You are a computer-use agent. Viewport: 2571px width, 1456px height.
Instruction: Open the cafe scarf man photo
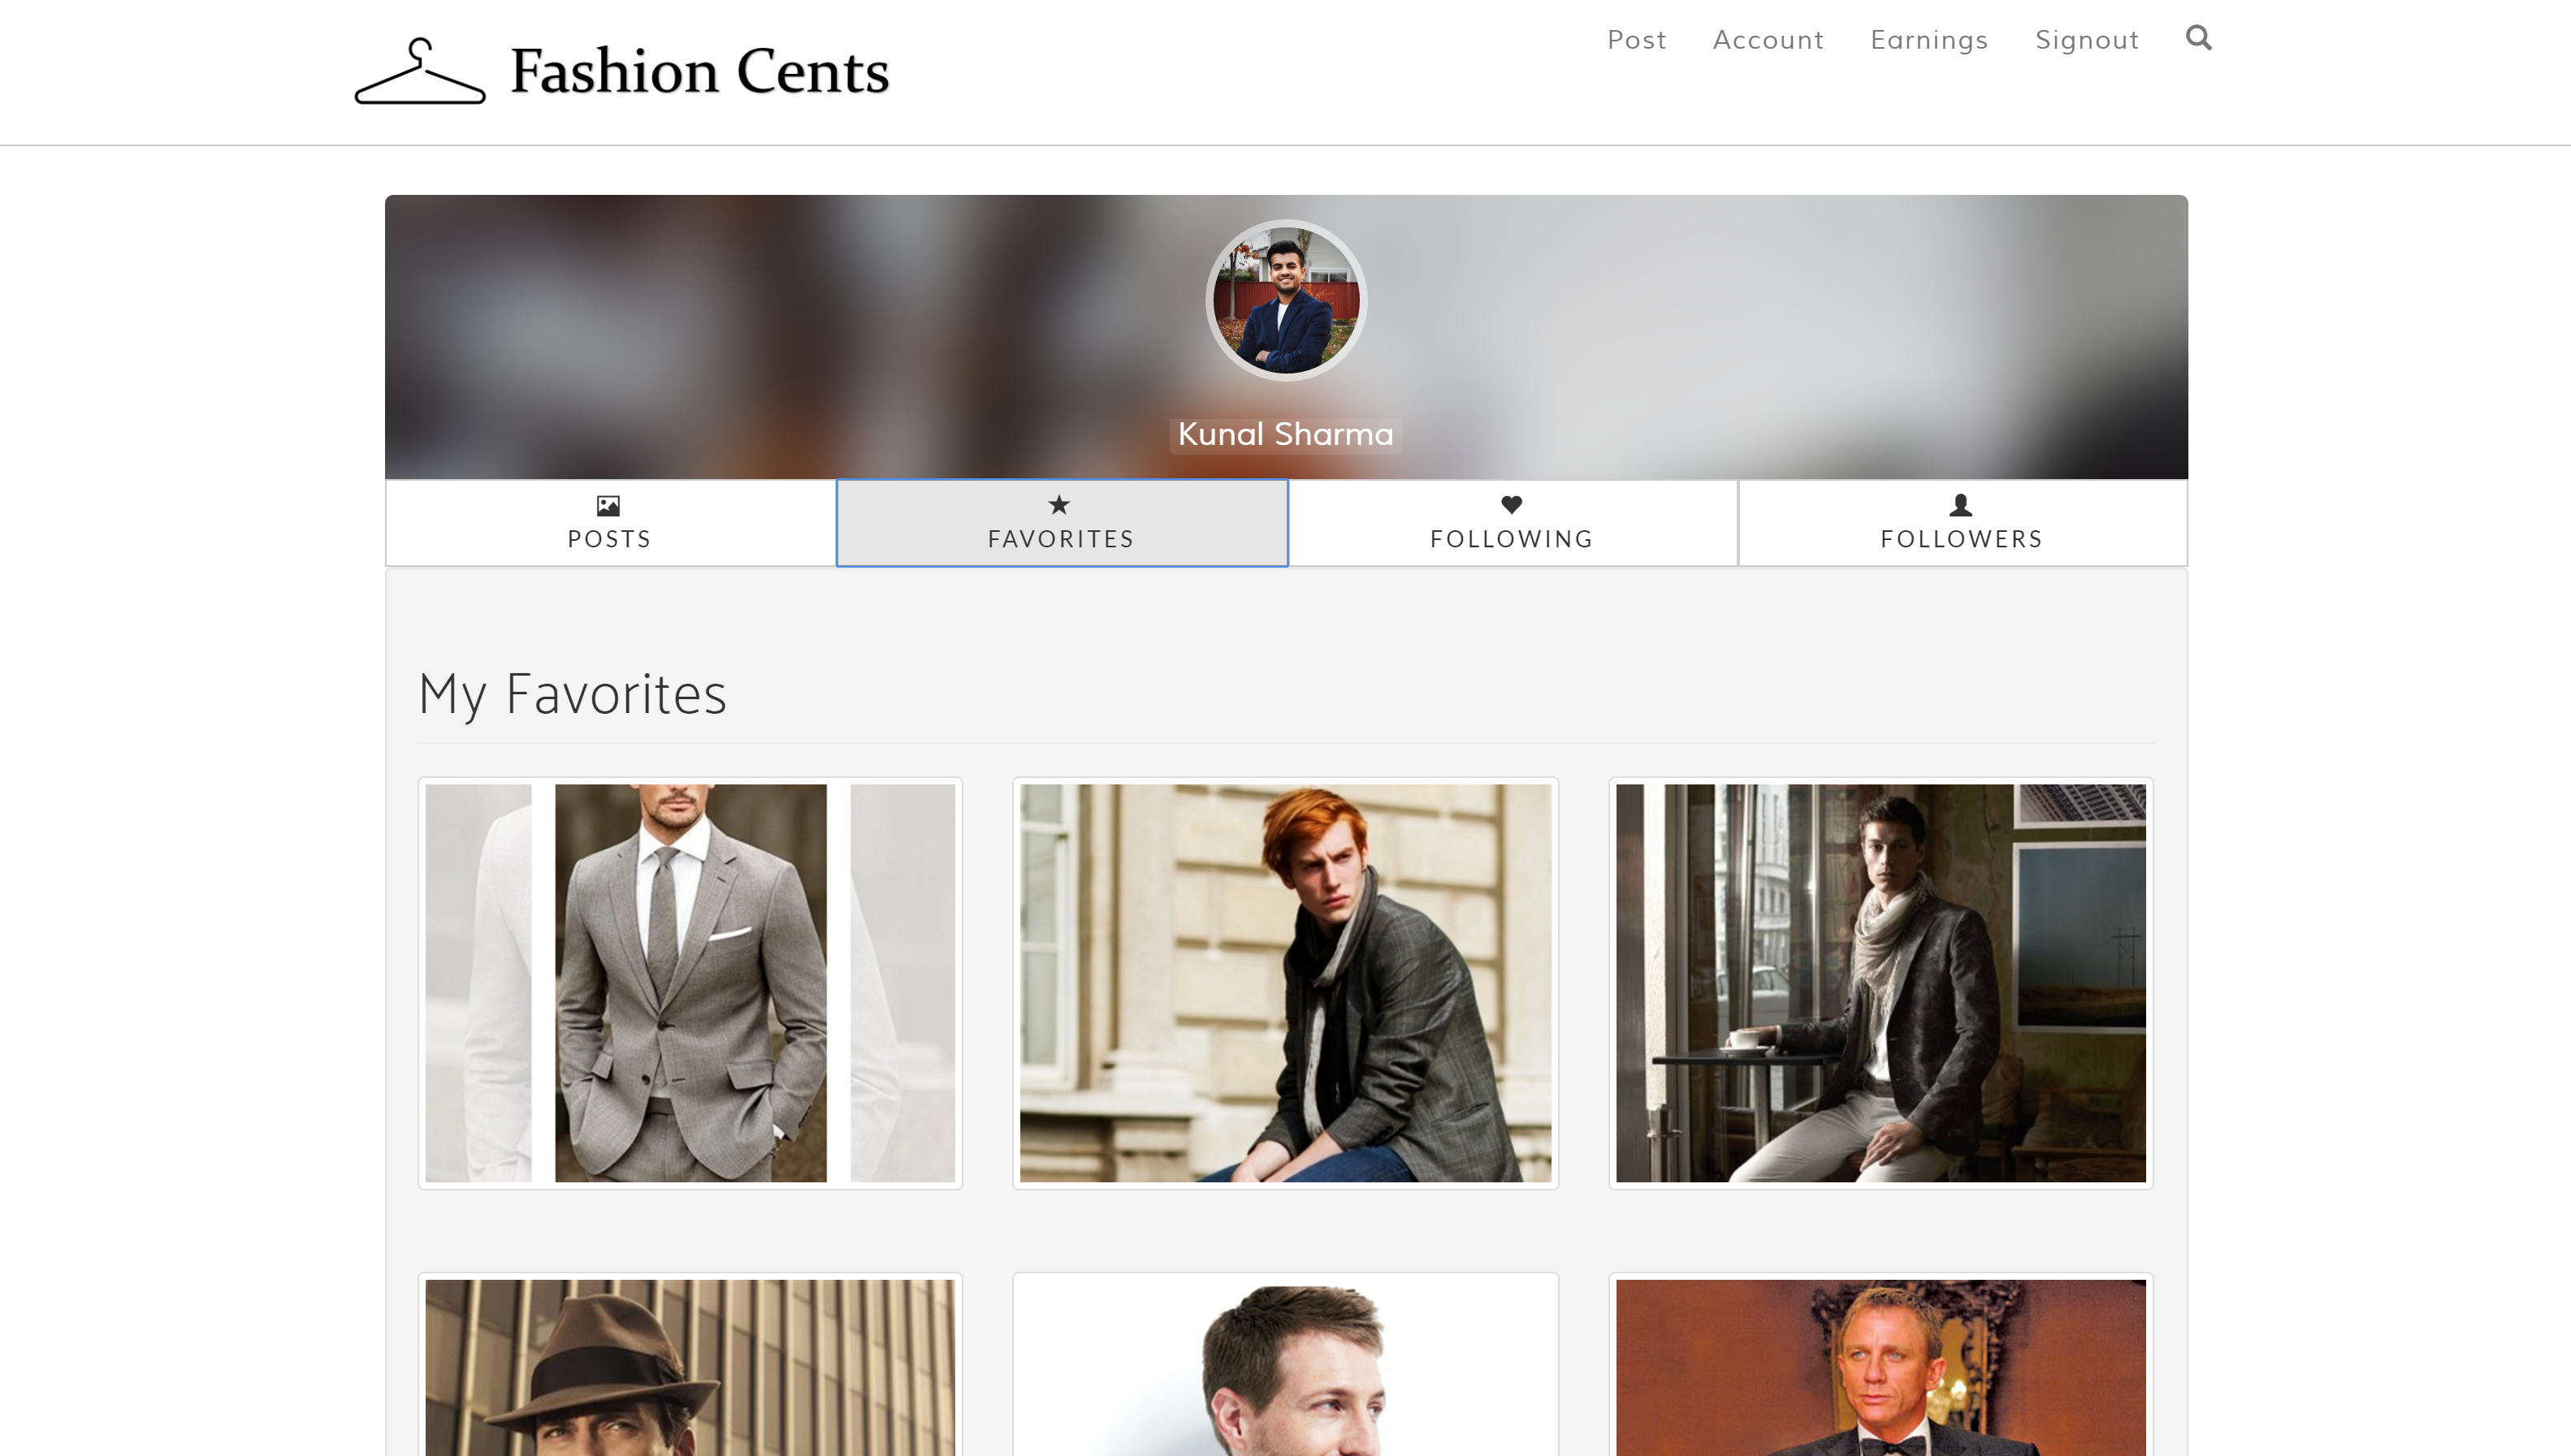tap(1880, 982)
